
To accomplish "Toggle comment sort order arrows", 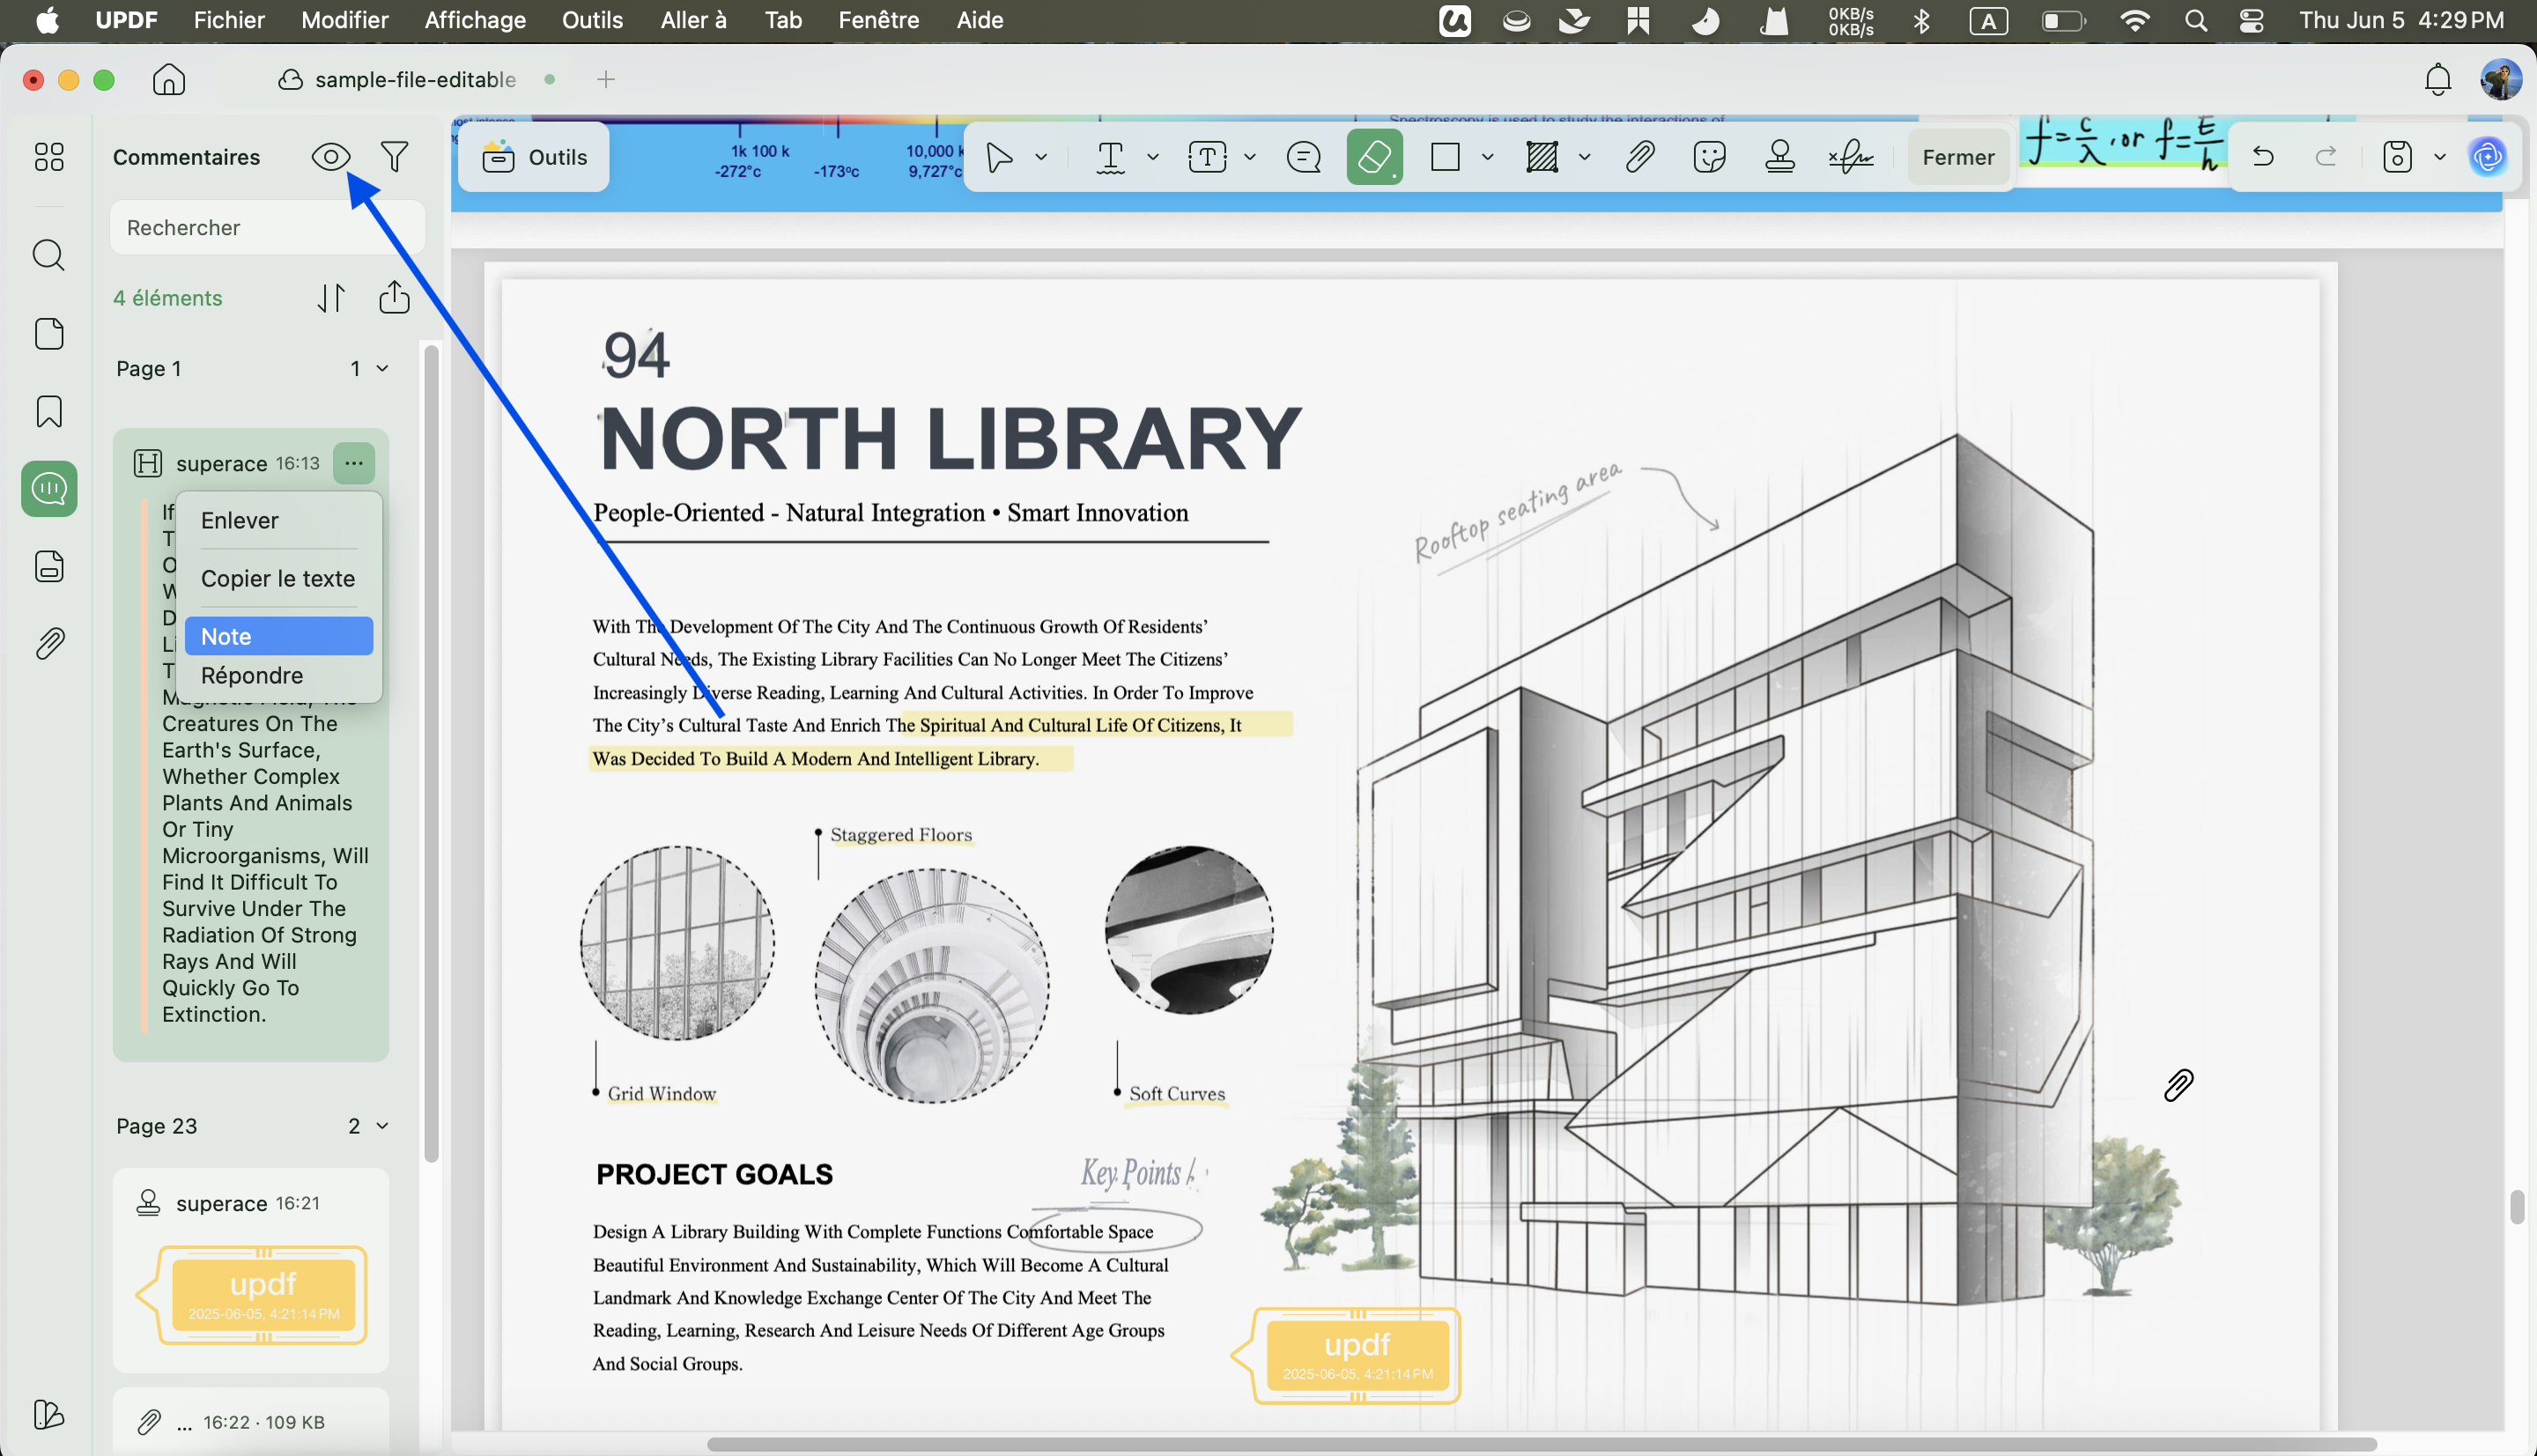I will 331,298.
